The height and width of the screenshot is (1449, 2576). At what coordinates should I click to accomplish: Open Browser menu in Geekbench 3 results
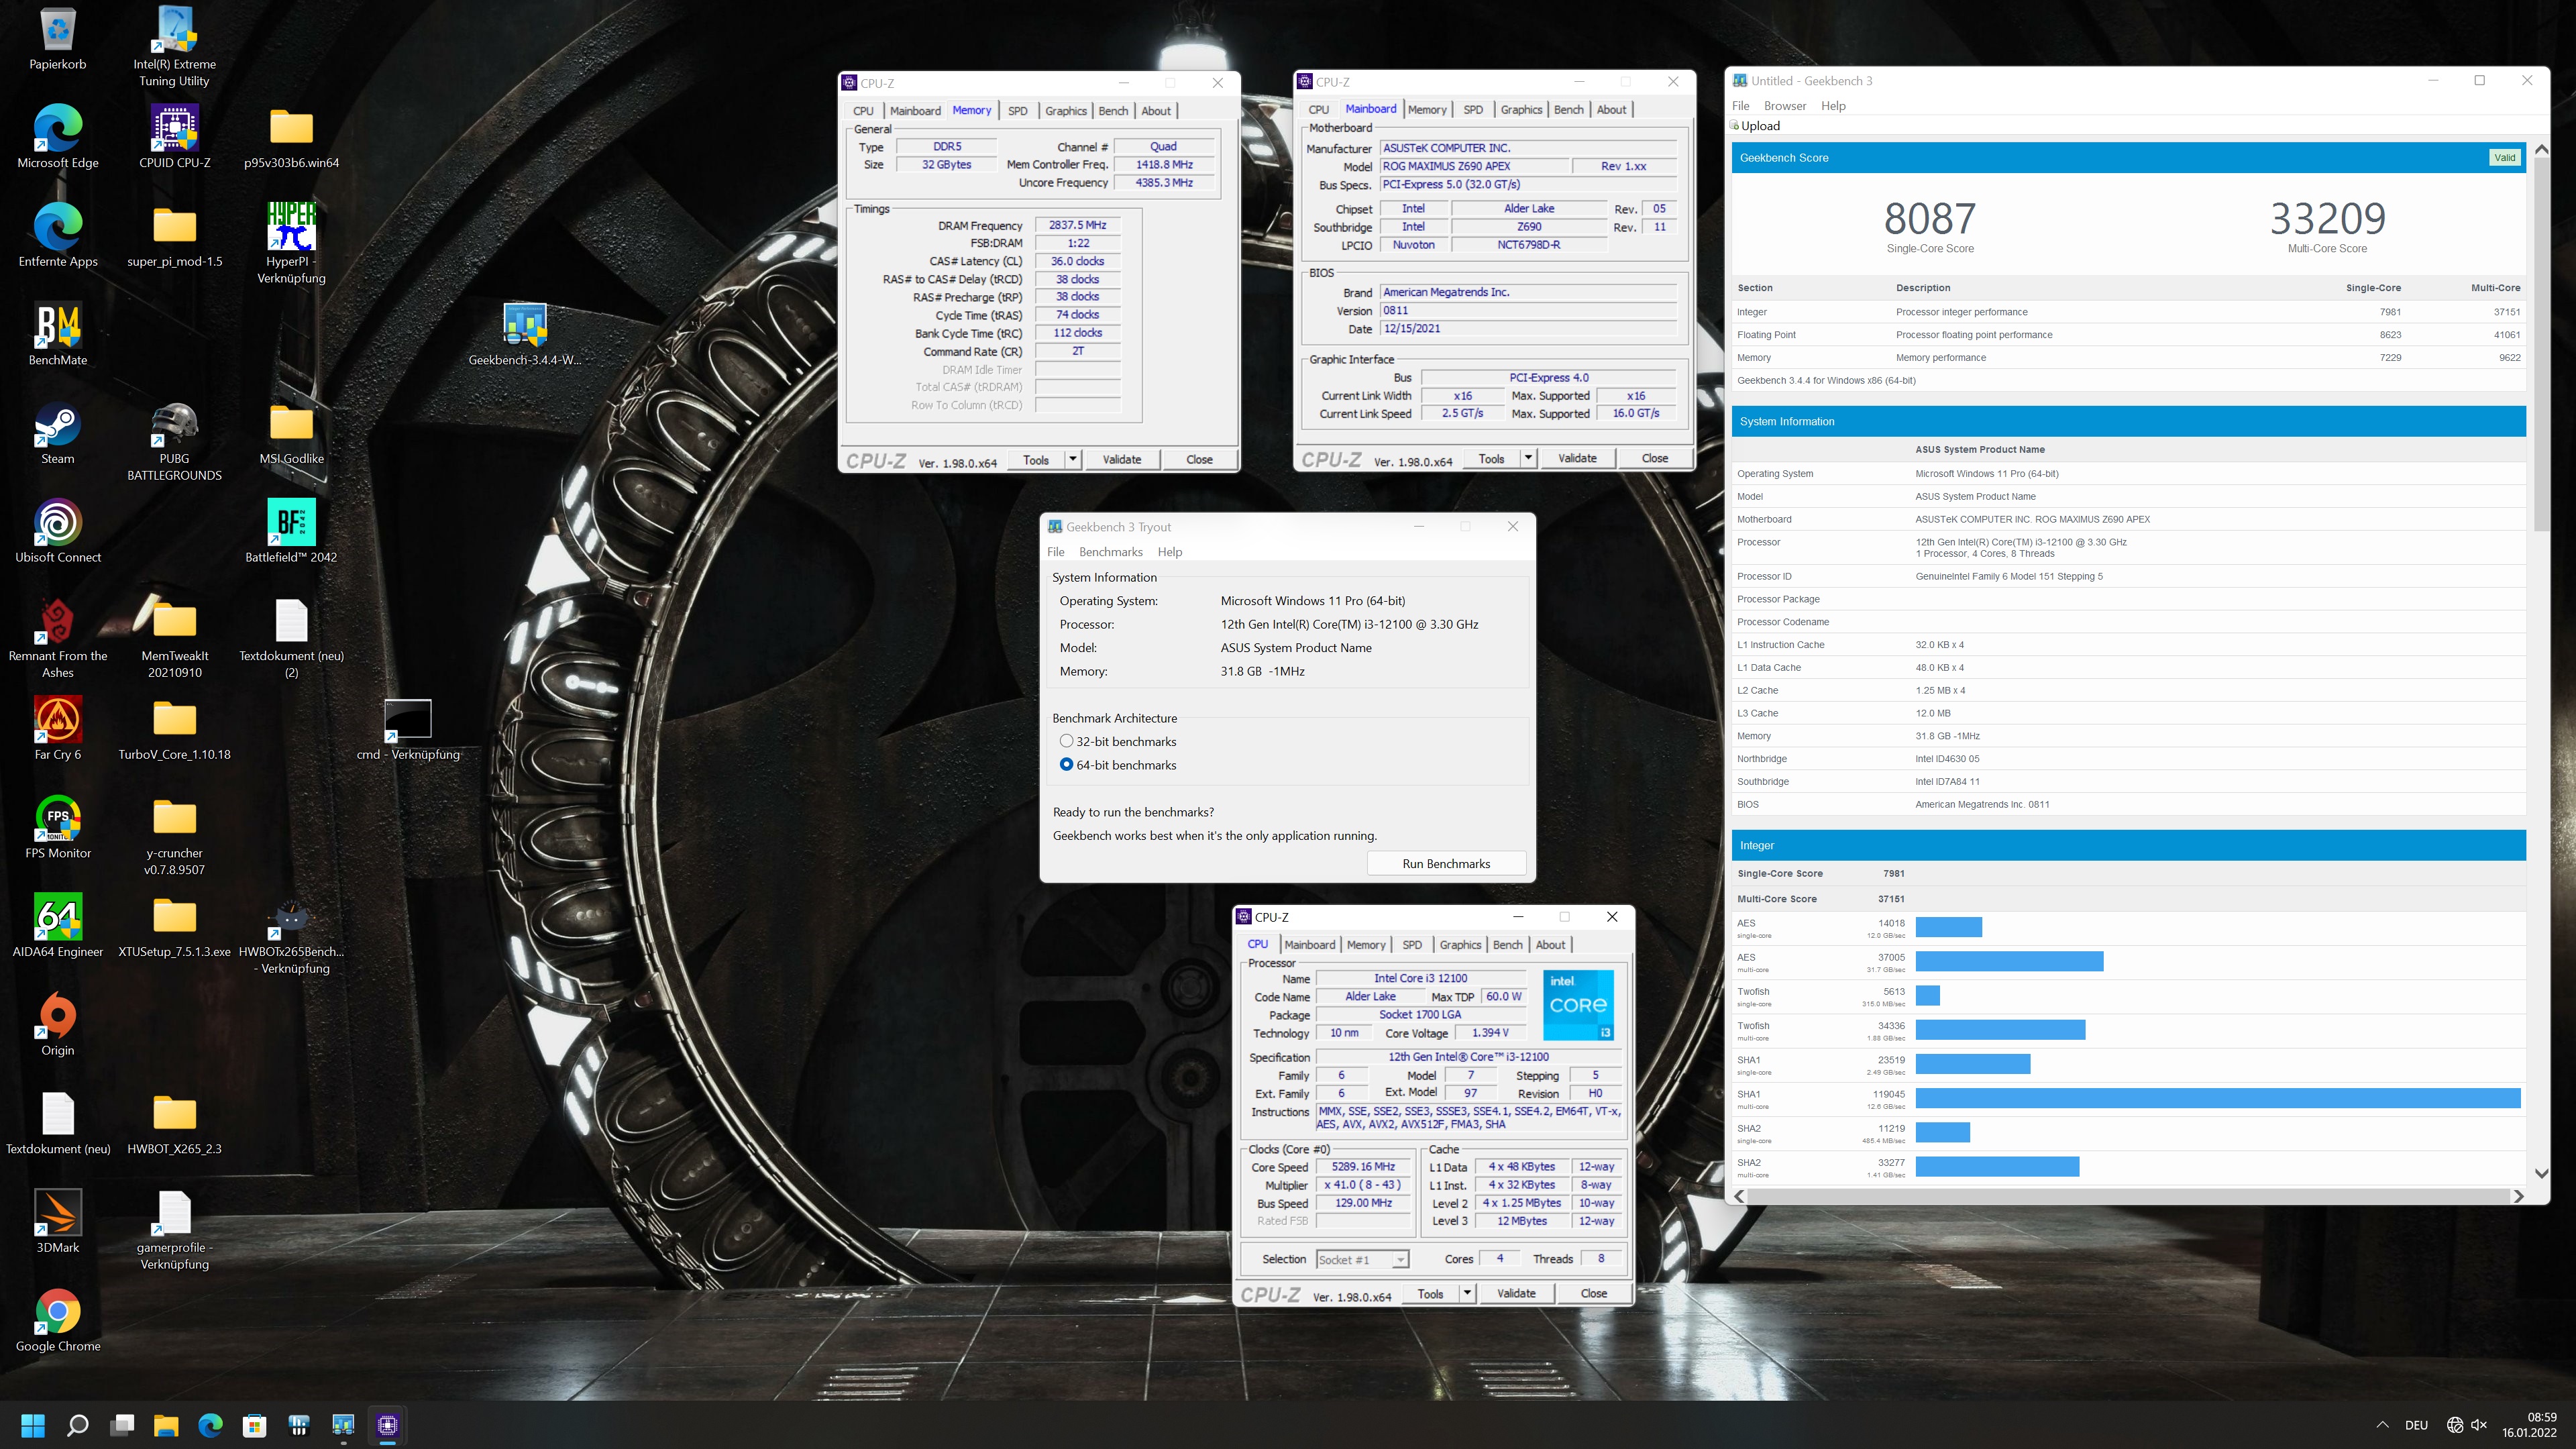pyautogui.click(x=1785, y=106)
